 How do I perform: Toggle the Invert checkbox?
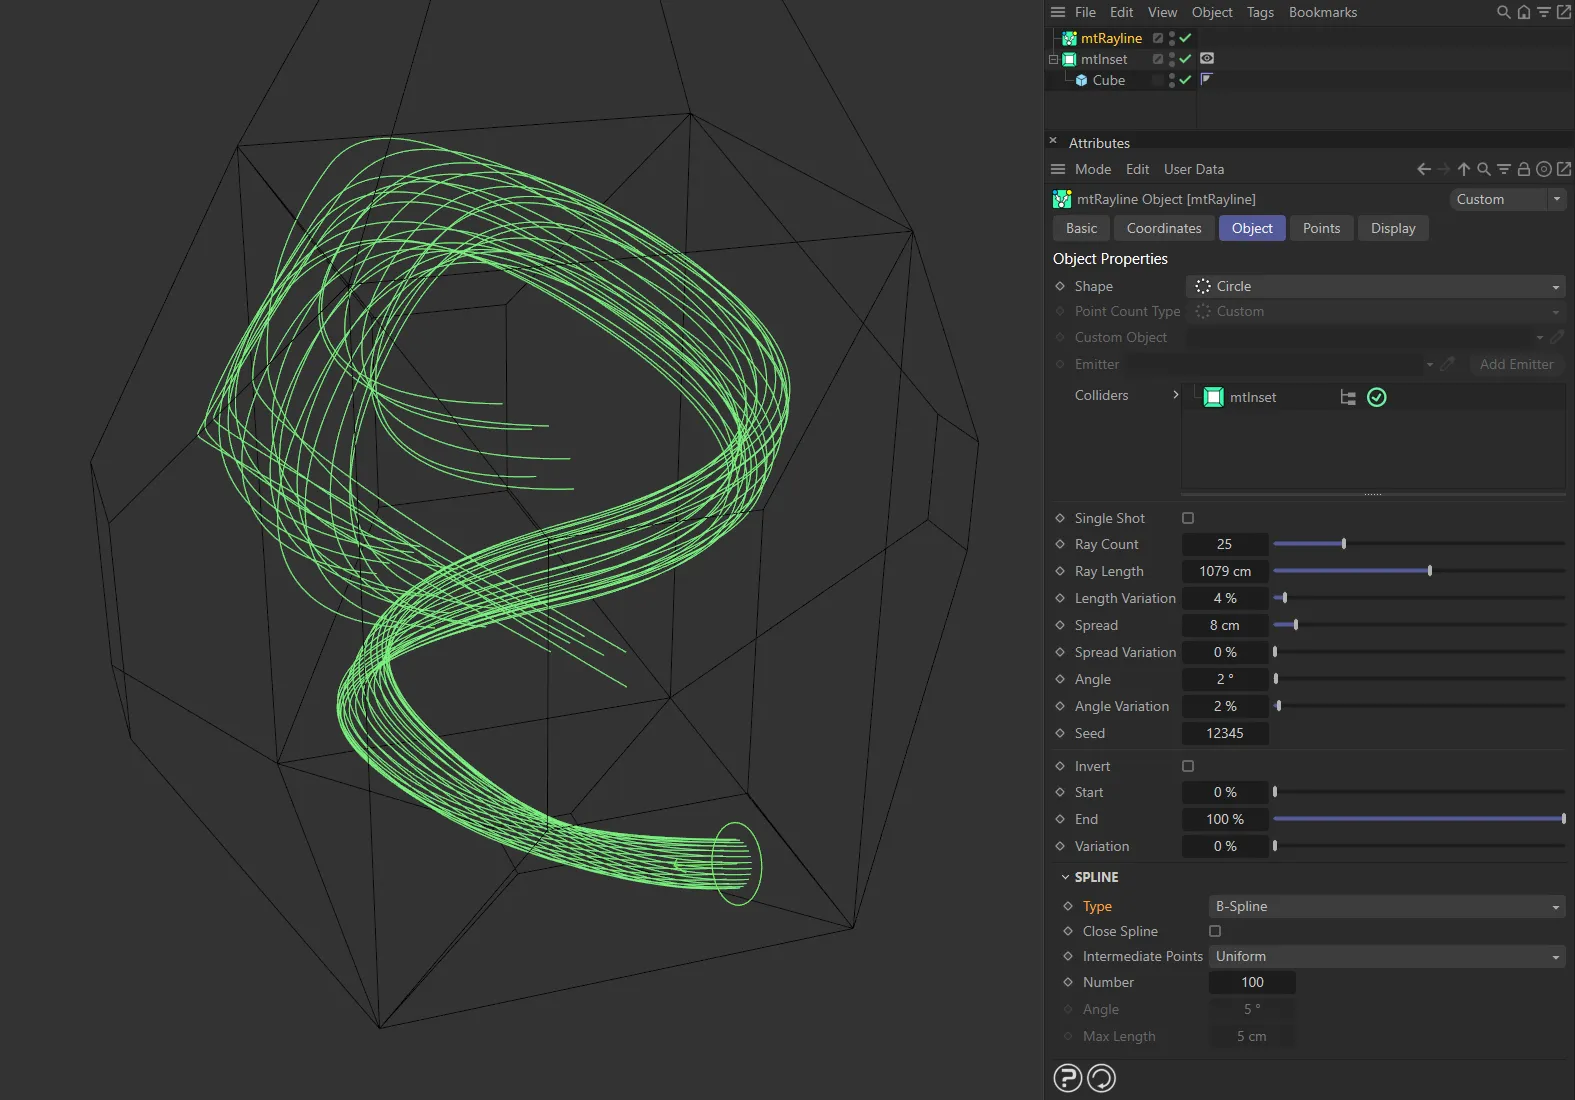pos(1188,766)
